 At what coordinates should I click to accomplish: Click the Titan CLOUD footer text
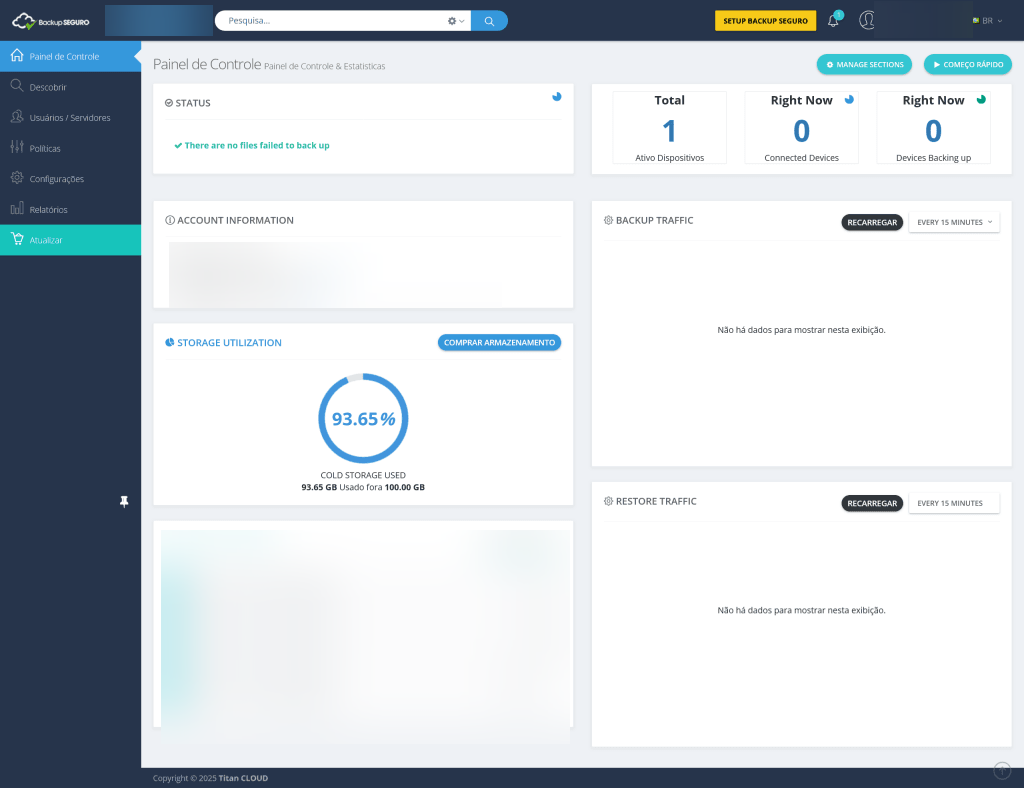tap(243, 778)
